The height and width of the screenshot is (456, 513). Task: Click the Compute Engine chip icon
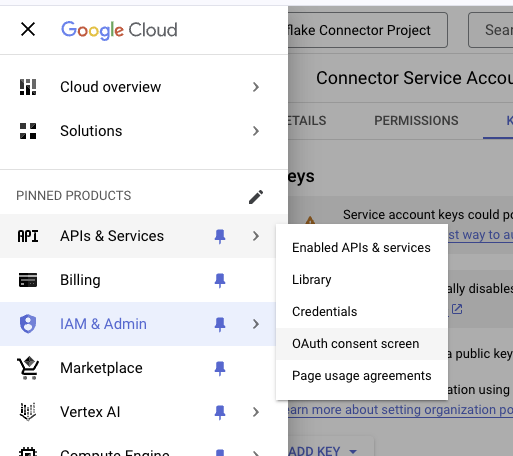pyautogui.click(x=28, y=452)
